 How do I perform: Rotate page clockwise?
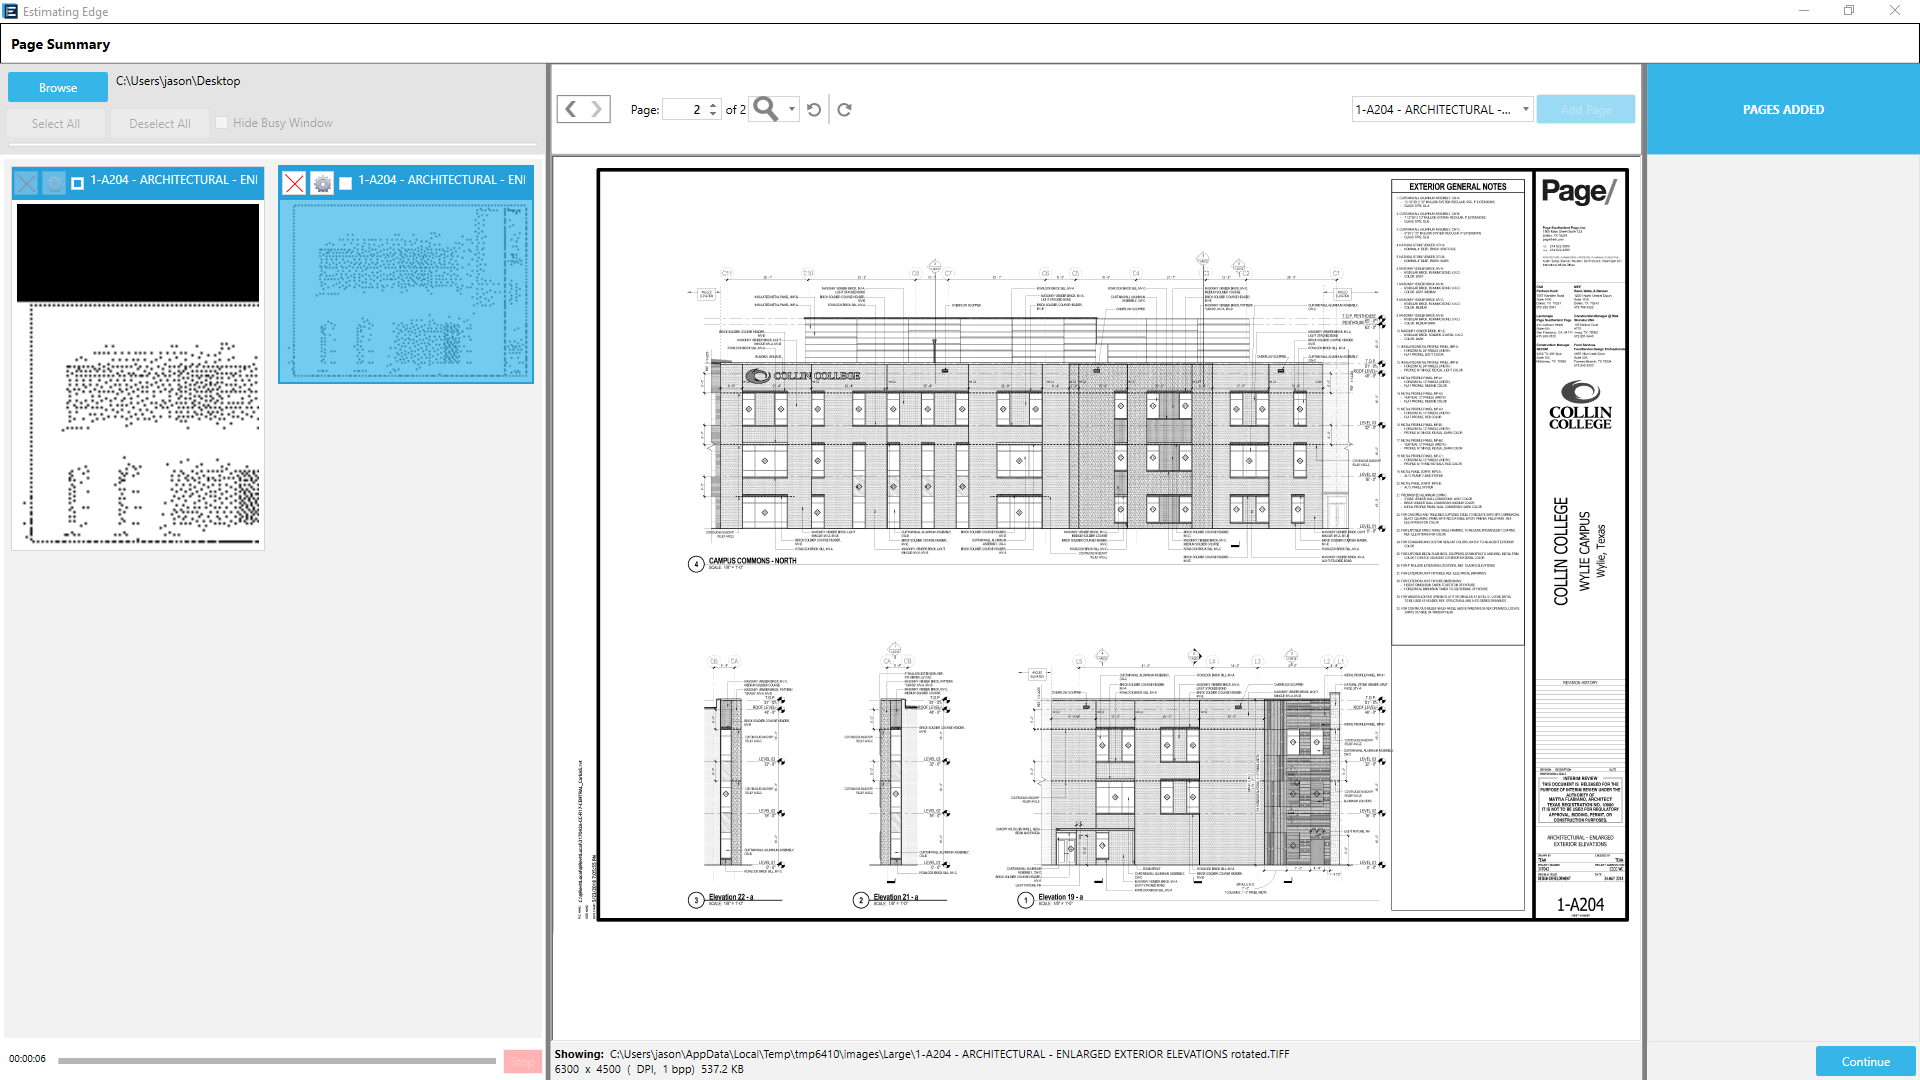844,109
